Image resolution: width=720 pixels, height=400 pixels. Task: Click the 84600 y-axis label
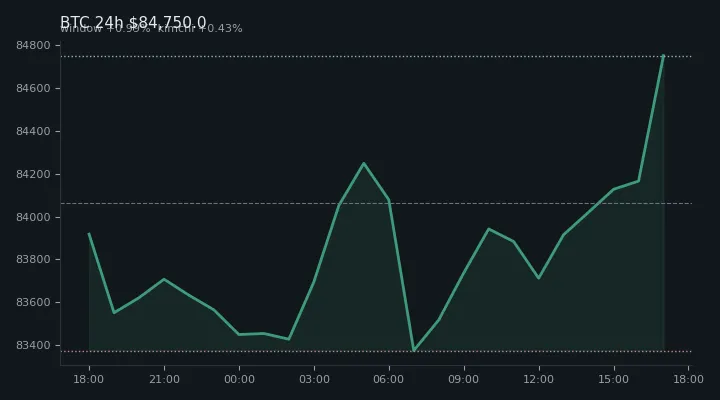33,88
